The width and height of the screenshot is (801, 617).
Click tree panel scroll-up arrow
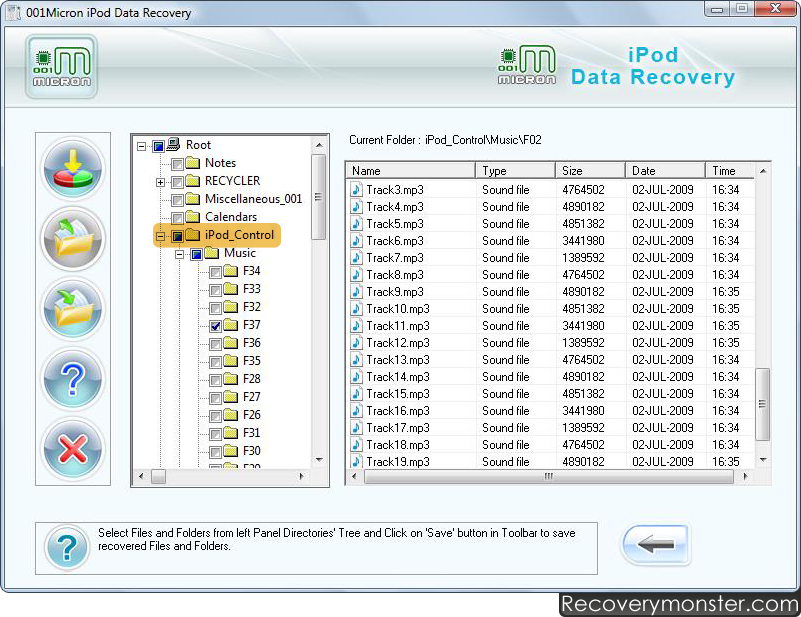click(319, 145)
